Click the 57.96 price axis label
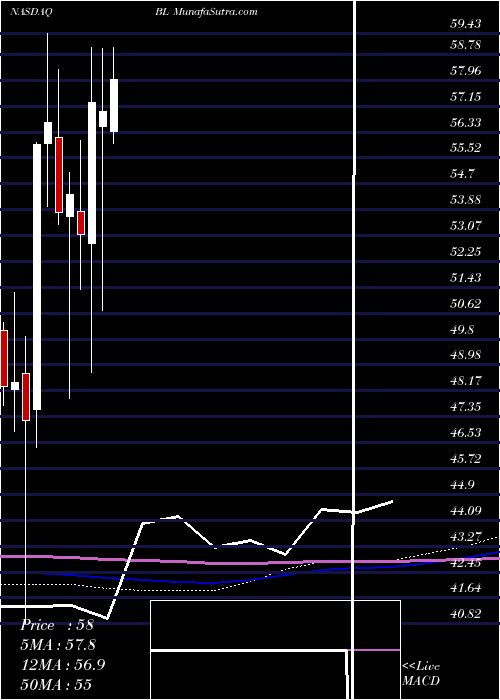500x700 pixels. coord(466,71)
